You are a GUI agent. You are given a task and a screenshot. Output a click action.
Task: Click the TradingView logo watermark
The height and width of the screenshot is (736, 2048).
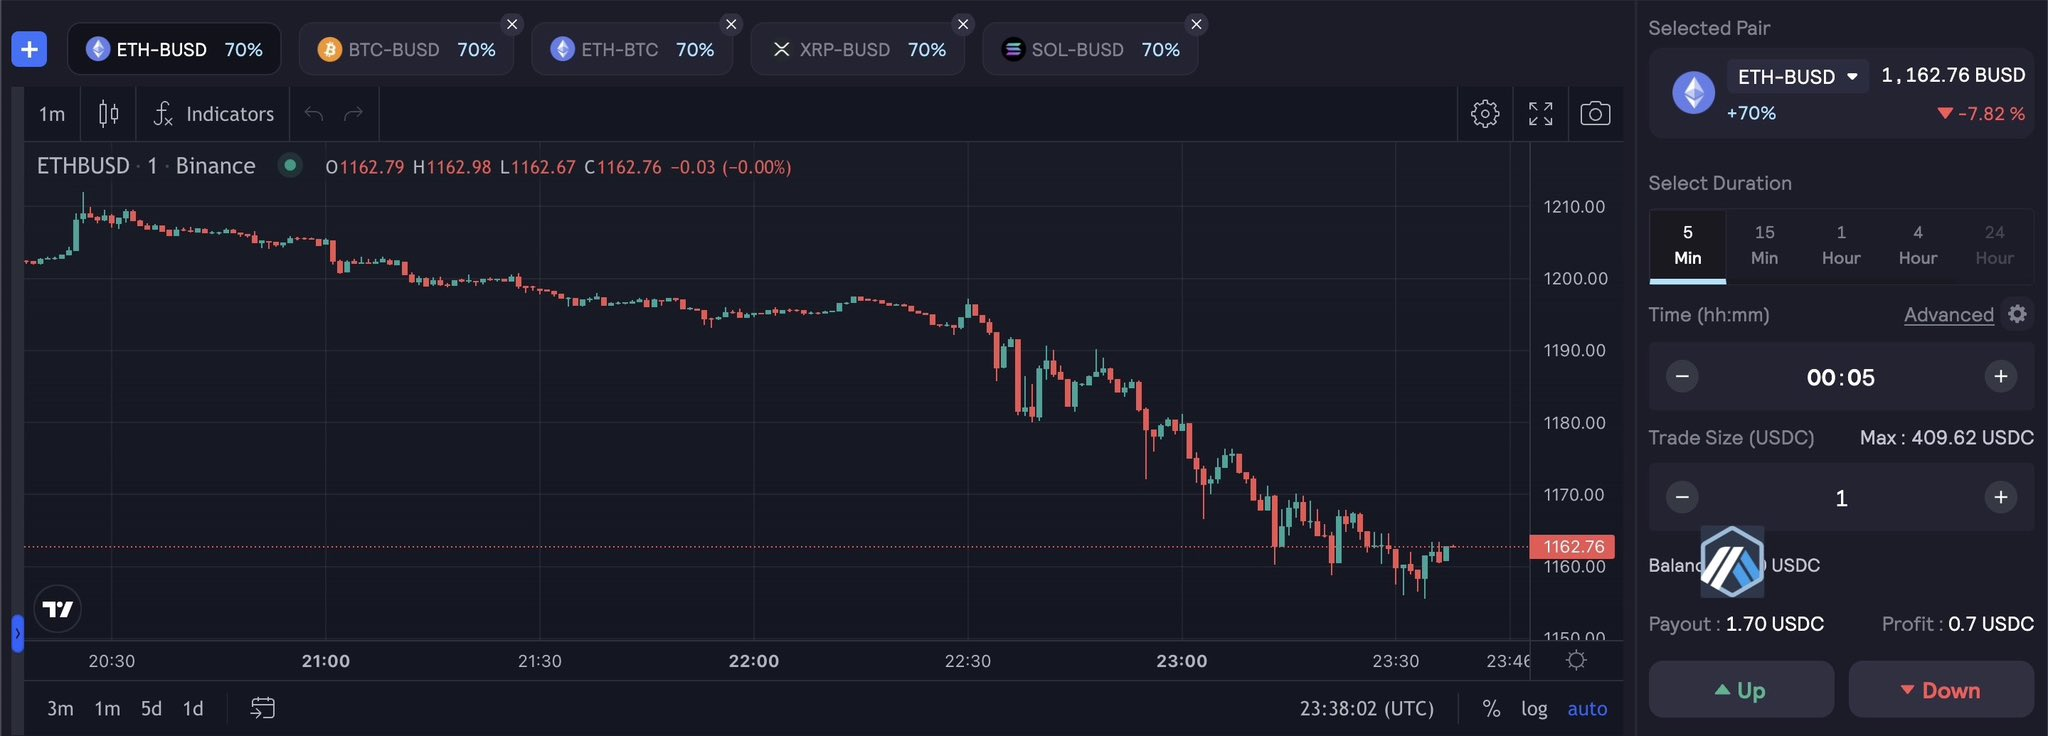[x=58, y=608]
